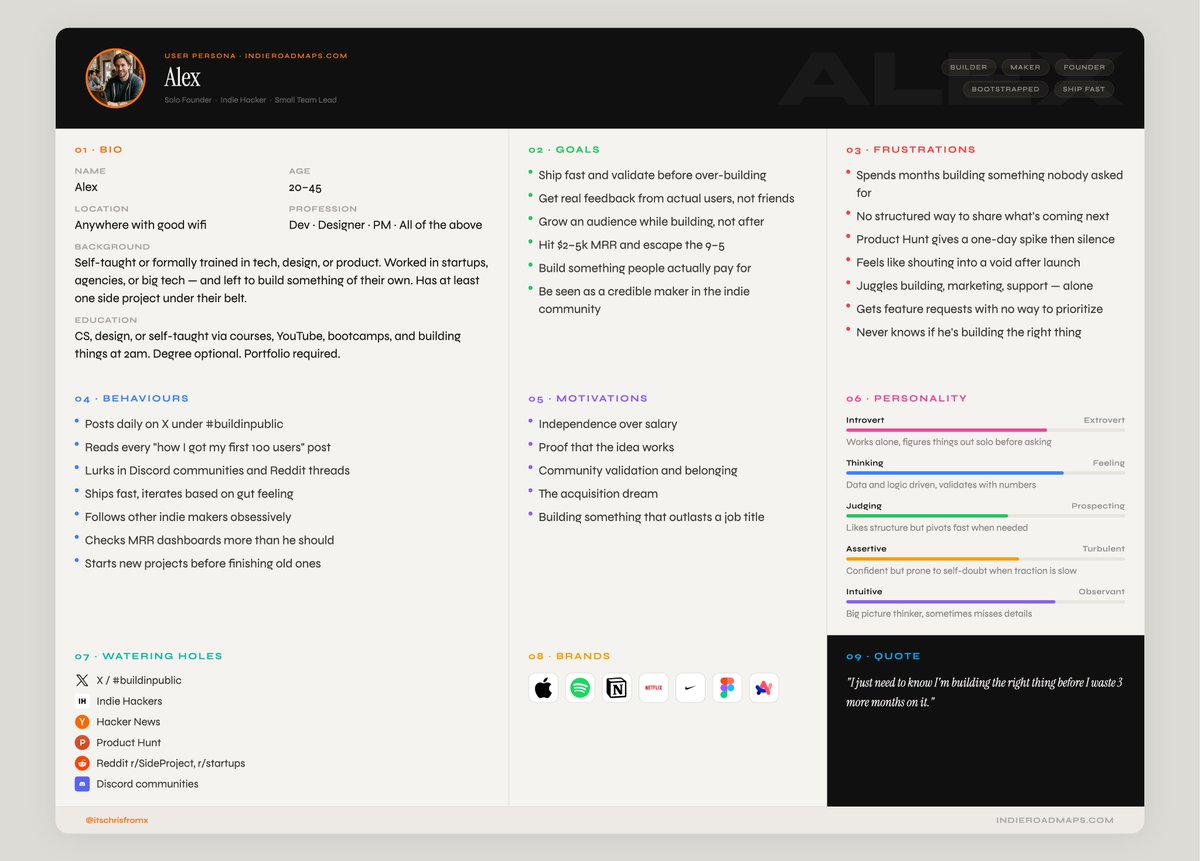Click motivation 'Community validation and belonging'
Viewport: 1200px width, 861px height.
tap(638, 470)
